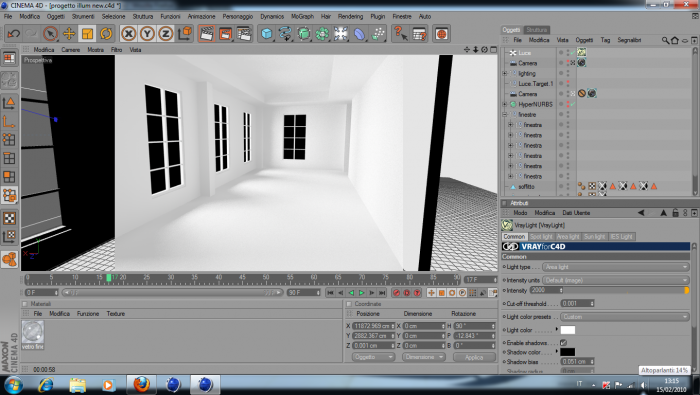The height and width of the screenshot is (395, 700).
Task: Open the Windows Start menu
Action: click(13, 384)
